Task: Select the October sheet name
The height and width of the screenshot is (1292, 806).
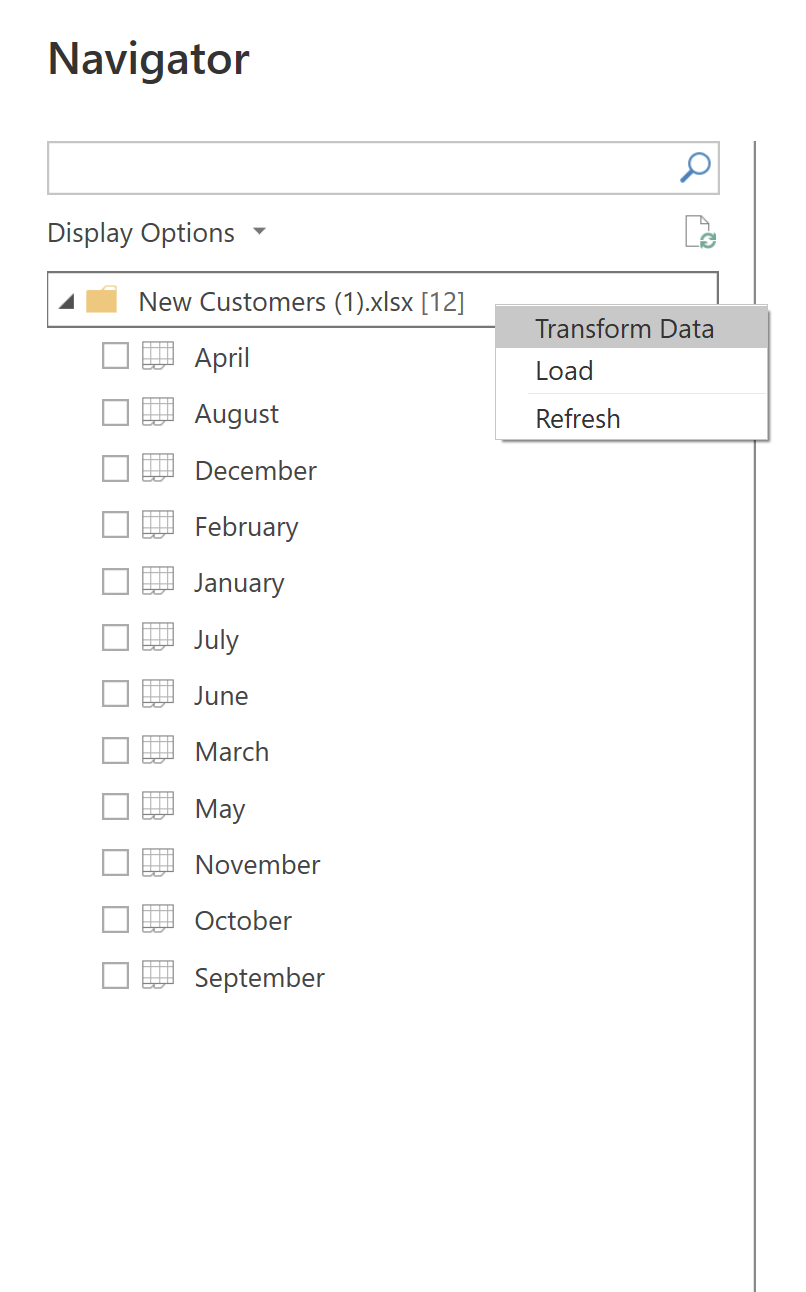Action: click(243, 921)
